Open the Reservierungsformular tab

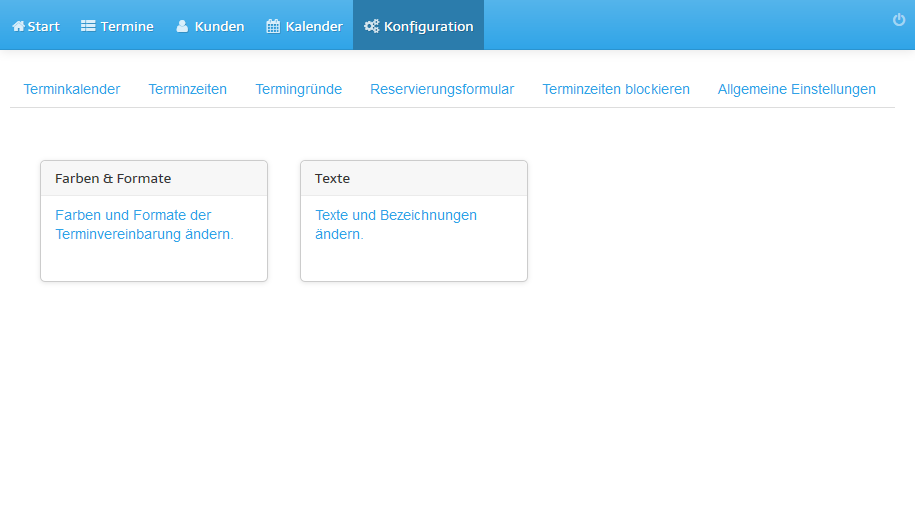442,89
